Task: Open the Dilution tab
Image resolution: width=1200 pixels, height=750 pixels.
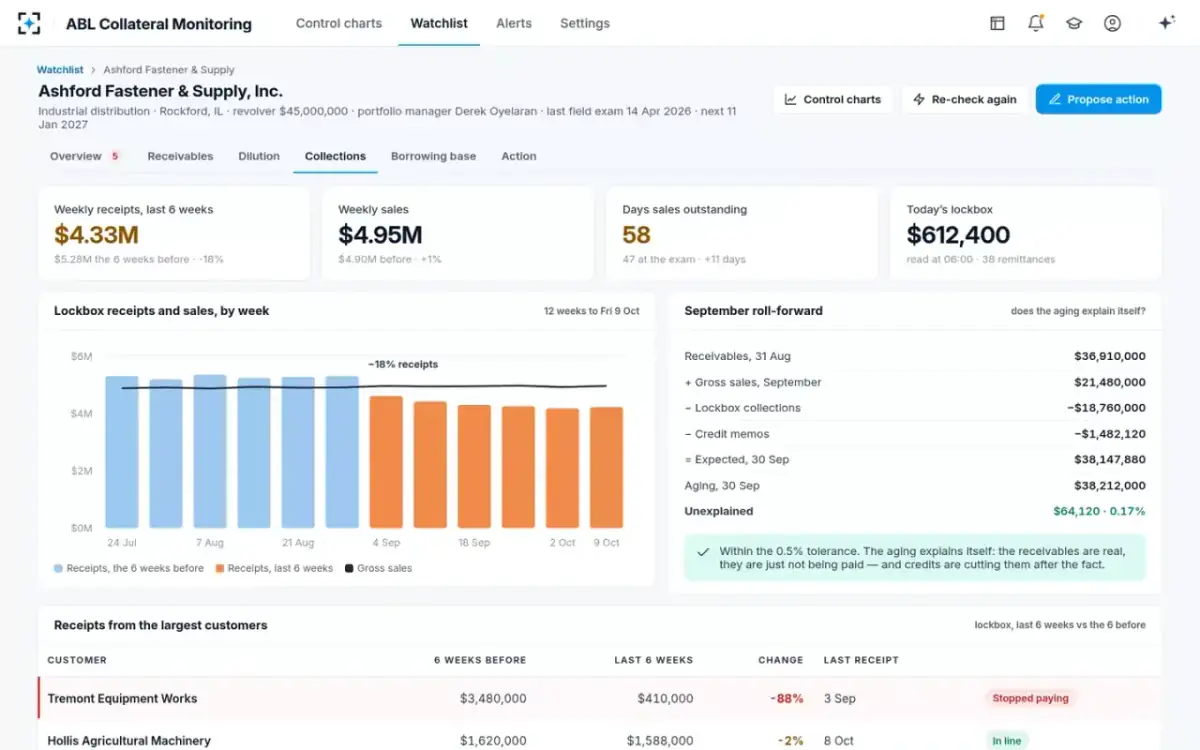Action: pos(259,156)
